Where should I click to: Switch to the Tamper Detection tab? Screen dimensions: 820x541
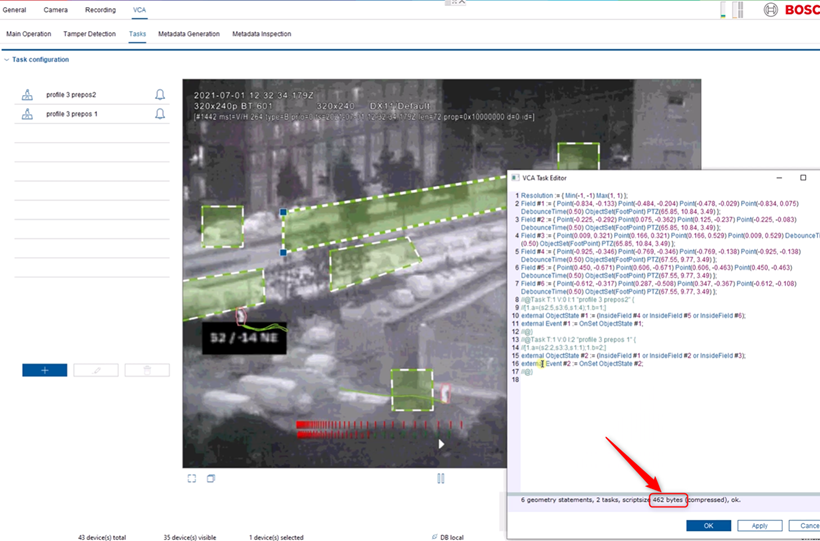[90, 34]
